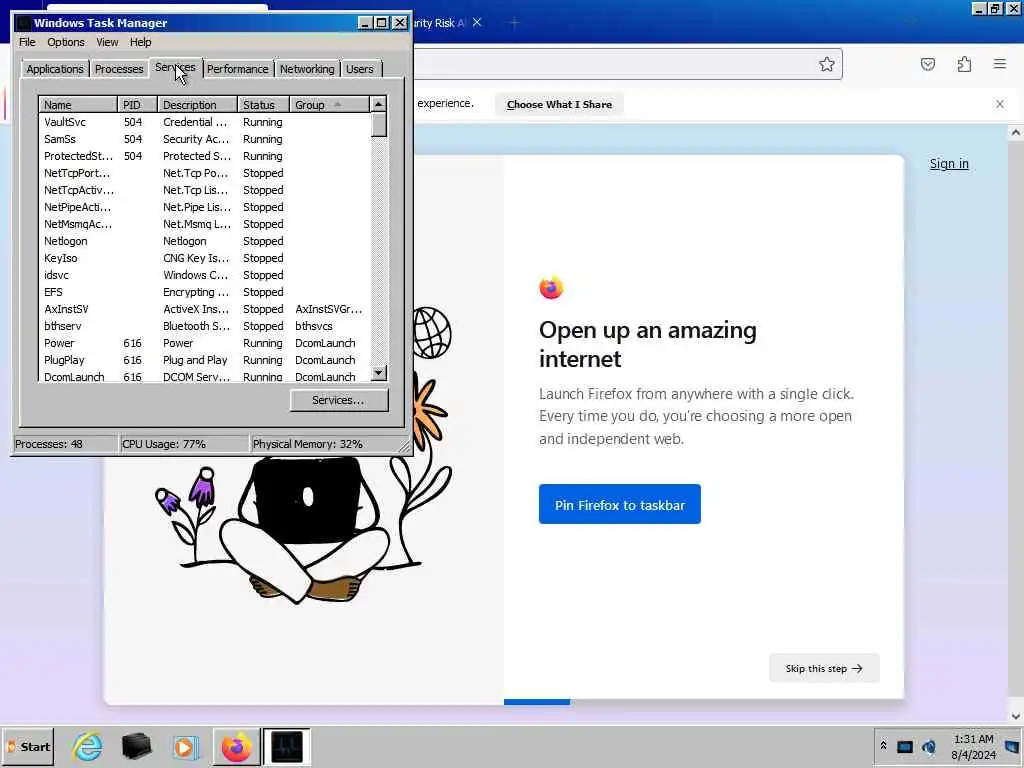The image size is (1024, 768).
Task: Select the AxInstSV service row
Action: click(204, 309)
